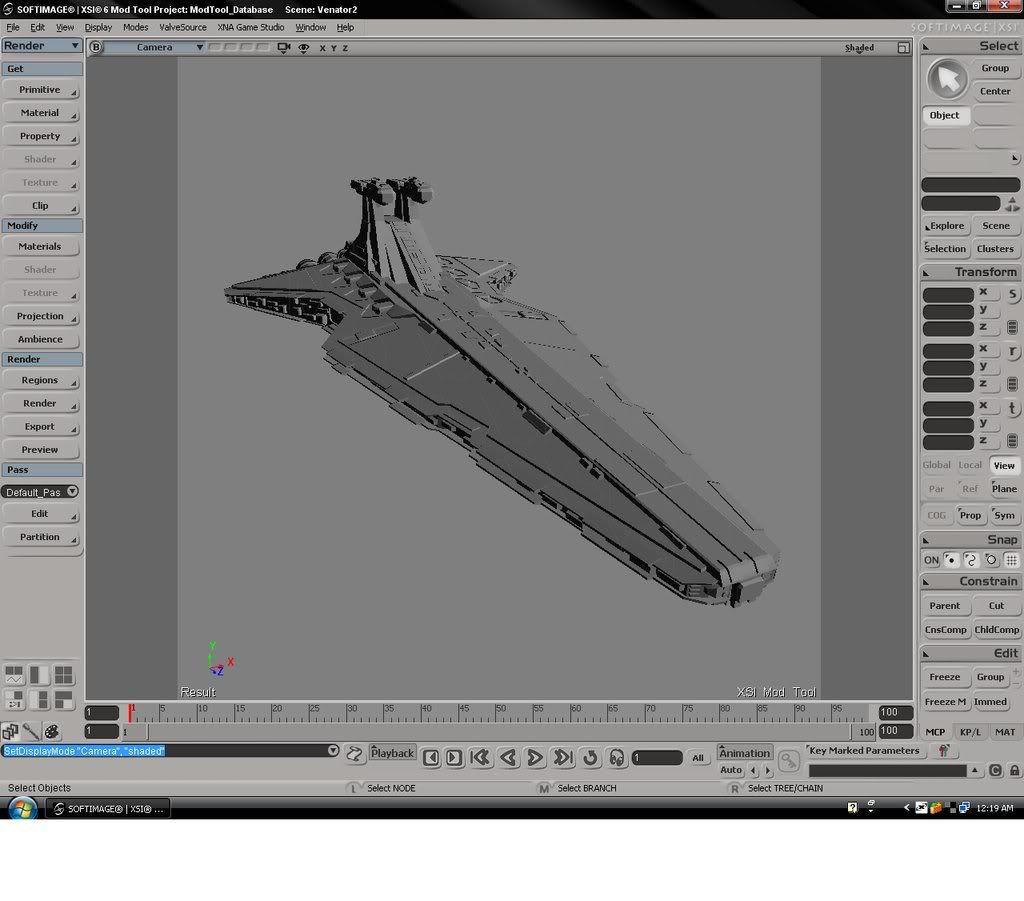Click the audio headphones playback icon
This screenshot has height=901, width=1024.
[616, 757]
